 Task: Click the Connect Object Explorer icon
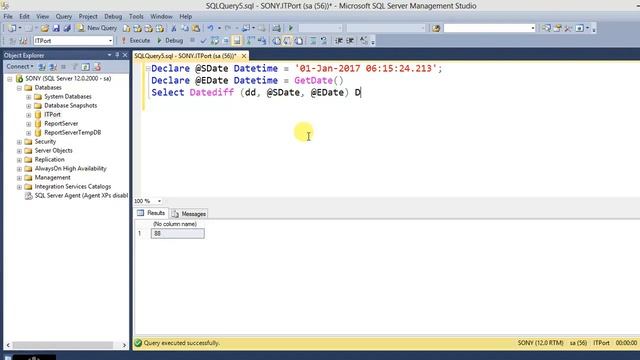click(x=42, y=67)
